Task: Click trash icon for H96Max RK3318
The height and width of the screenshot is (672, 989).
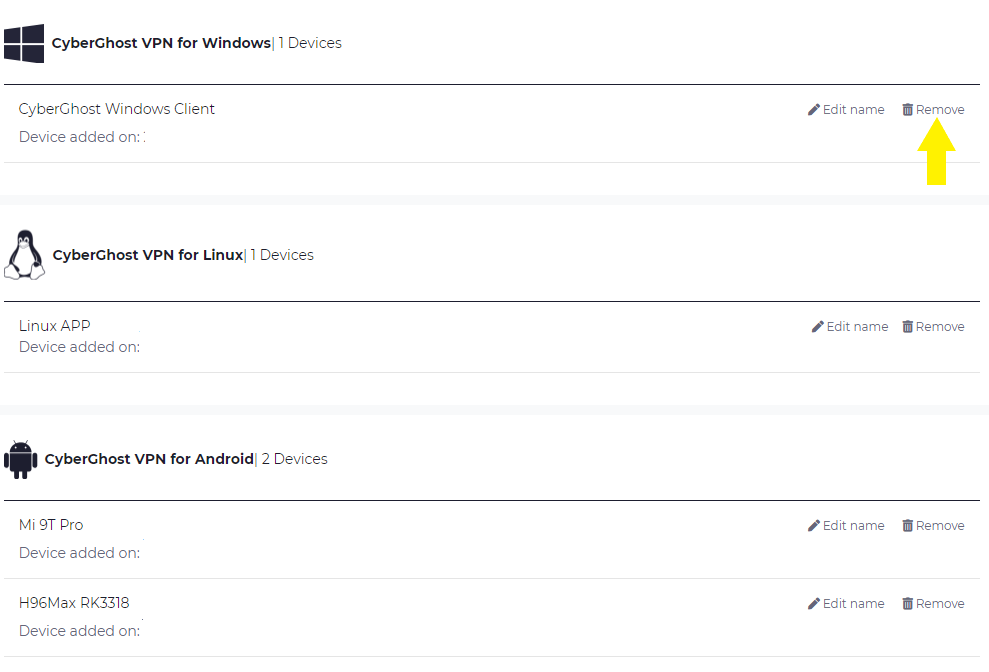Action: click(x=908, y=604)
